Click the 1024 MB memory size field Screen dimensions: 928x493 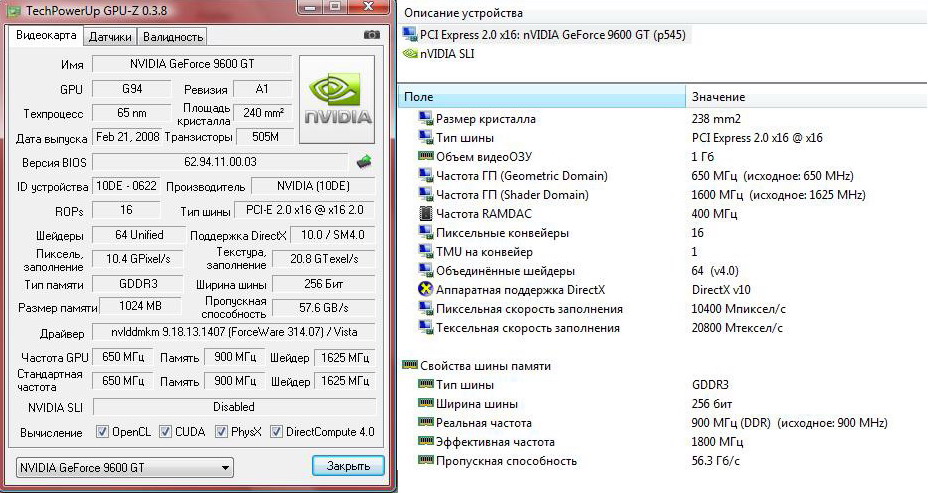click(x=141, y=306)
